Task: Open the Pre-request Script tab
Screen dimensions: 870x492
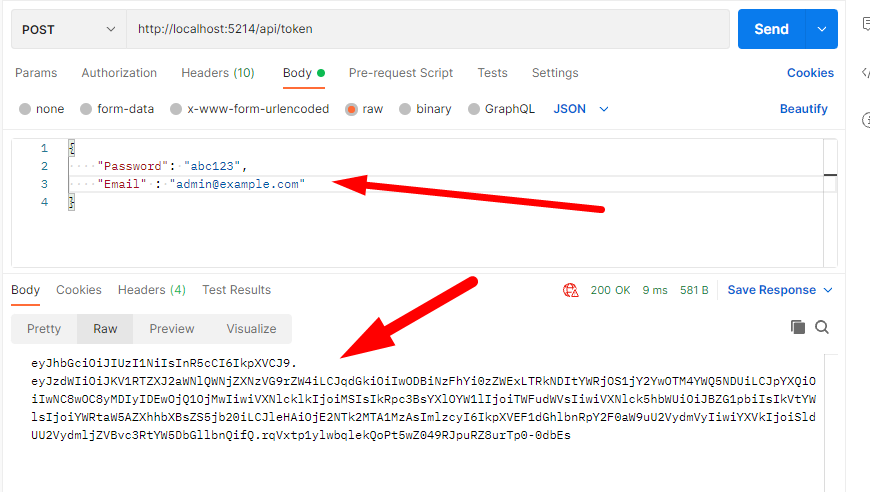Action: coord(400,73)
